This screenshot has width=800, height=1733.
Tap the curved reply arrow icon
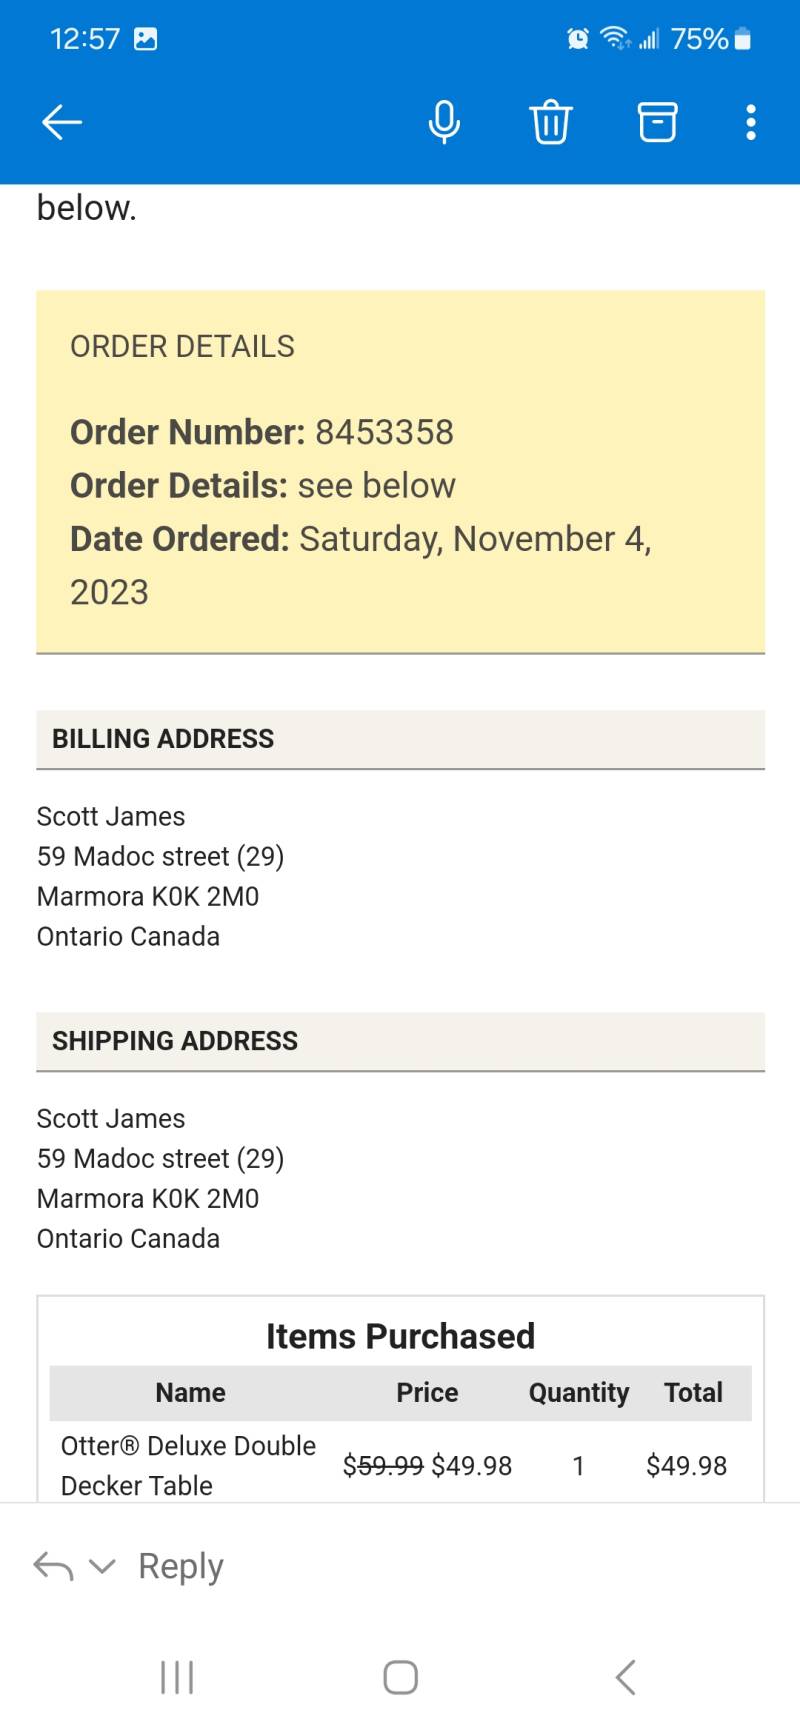[53, 1566]
